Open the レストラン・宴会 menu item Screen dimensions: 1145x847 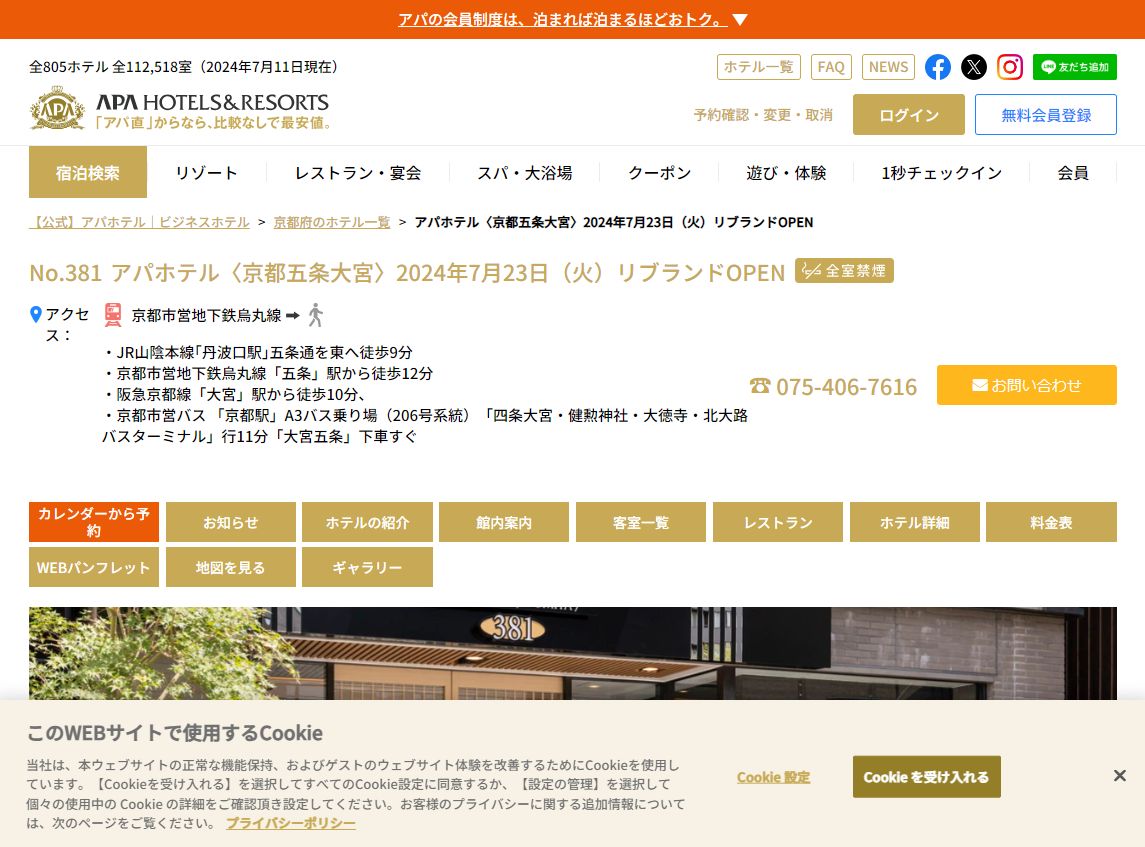coord(358,172)
